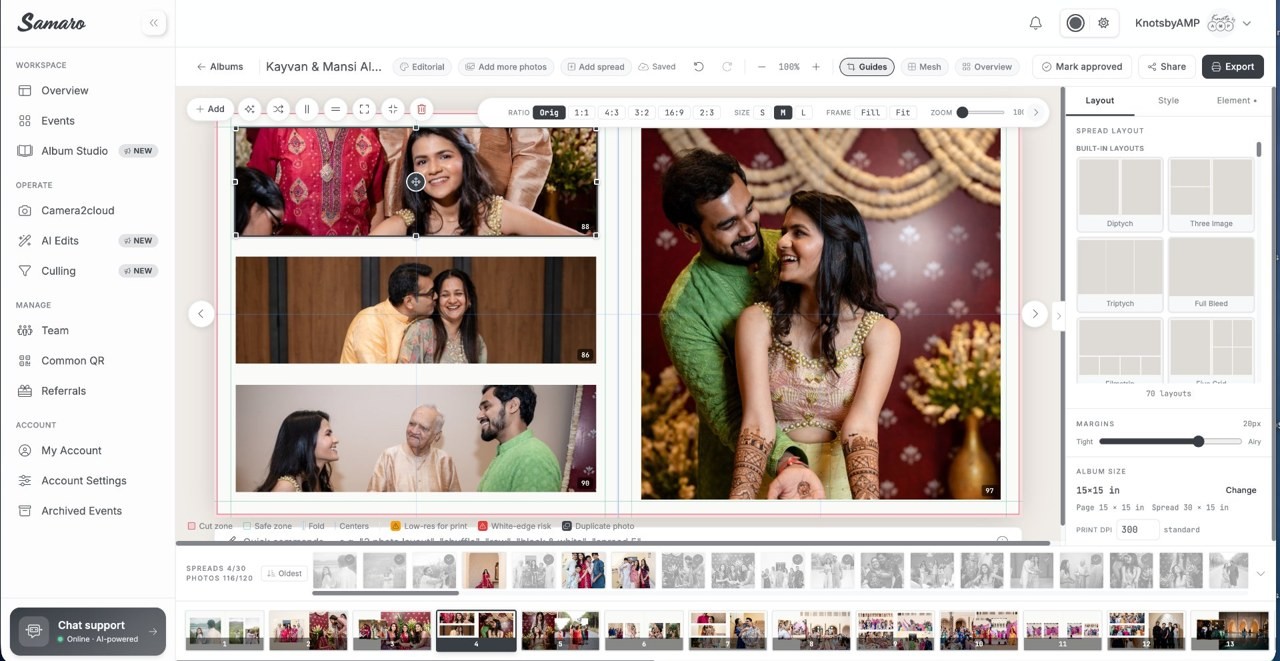The height and width of the screenshot is (661, 1280).
Task: Click the Share button
Action: [1167, 67]
